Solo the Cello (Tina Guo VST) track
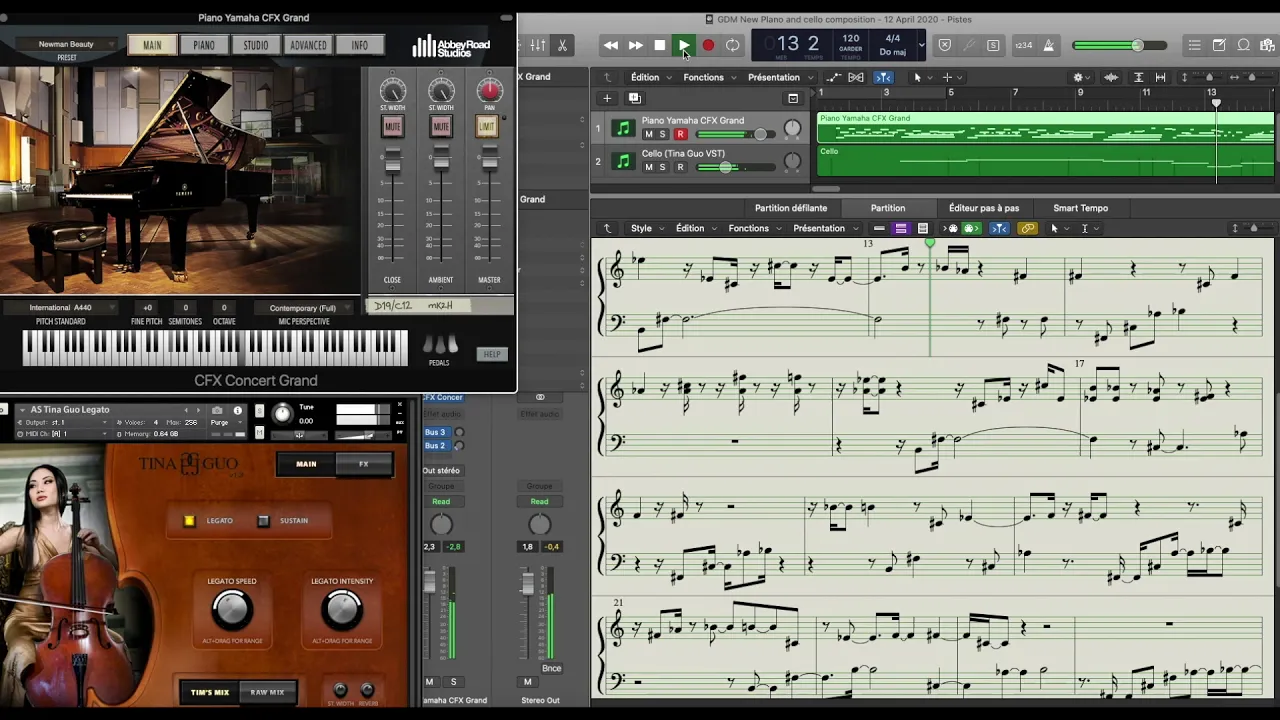The image size is (1280, 720). pos(662,167)
